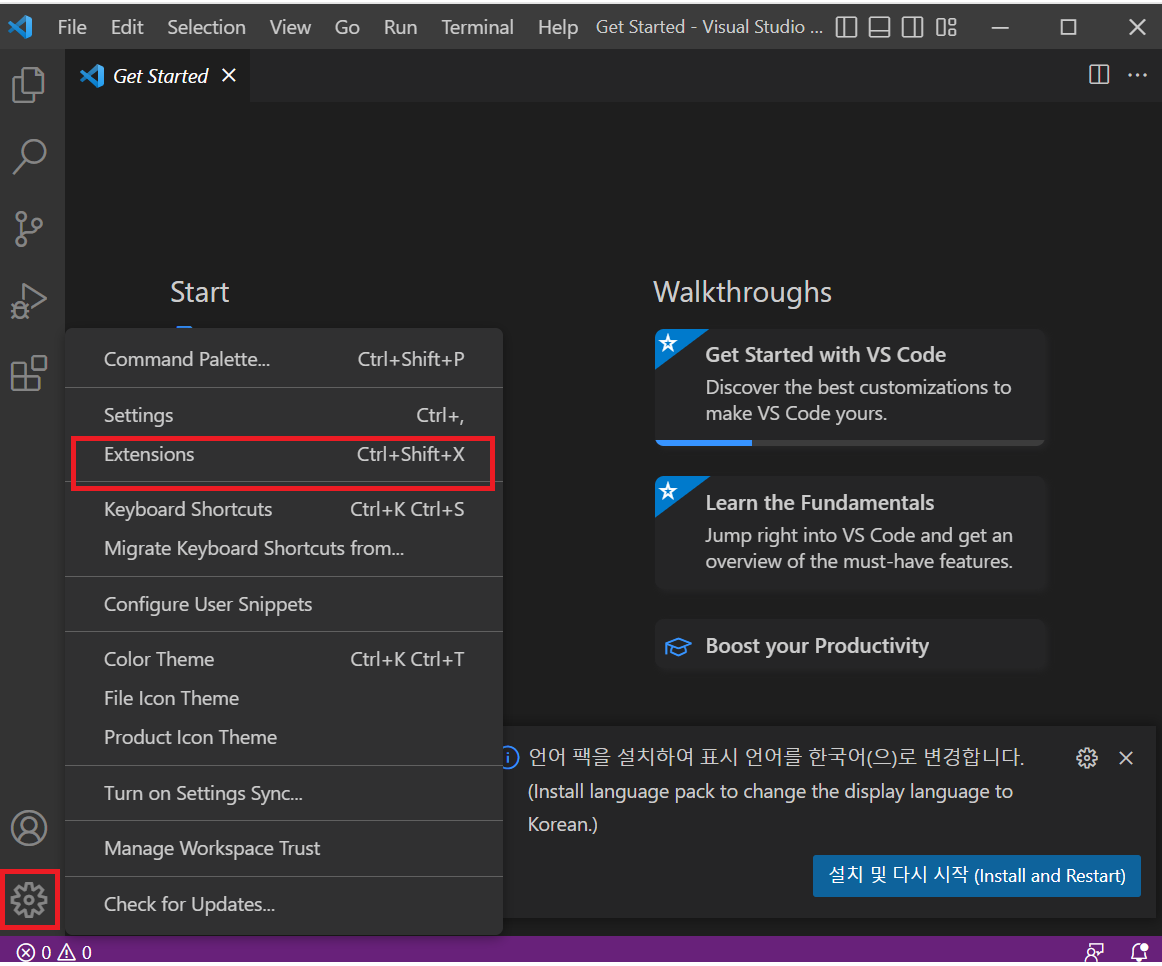Open the Accounts icon in activity bar
Image resolution: width=1162 pixels, height=966 pixels.
click(x=29, y=828)
